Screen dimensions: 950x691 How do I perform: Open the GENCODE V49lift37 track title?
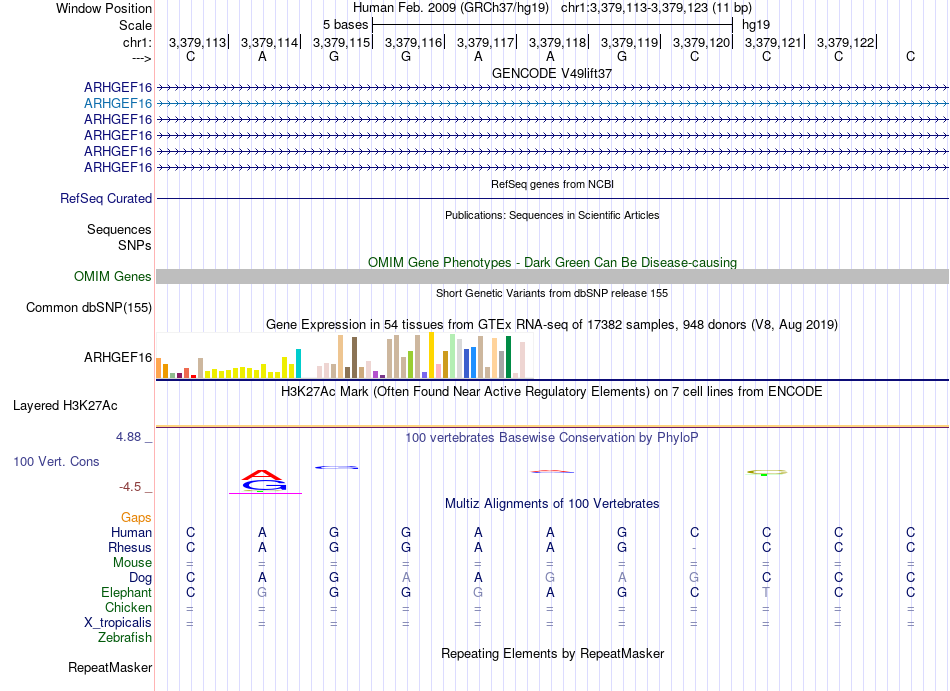point(552,73)
